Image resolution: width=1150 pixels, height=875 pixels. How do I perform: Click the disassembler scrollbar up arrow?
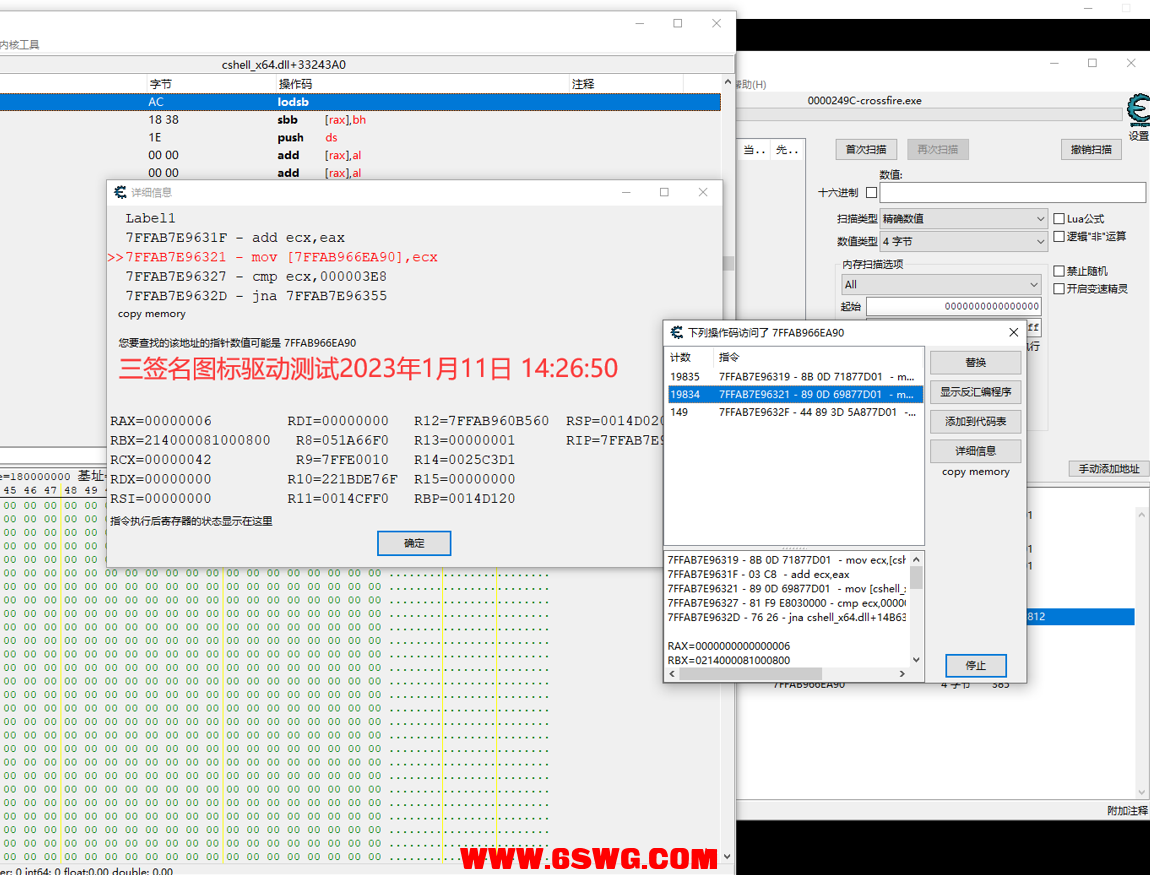click(x=728, y=83)
